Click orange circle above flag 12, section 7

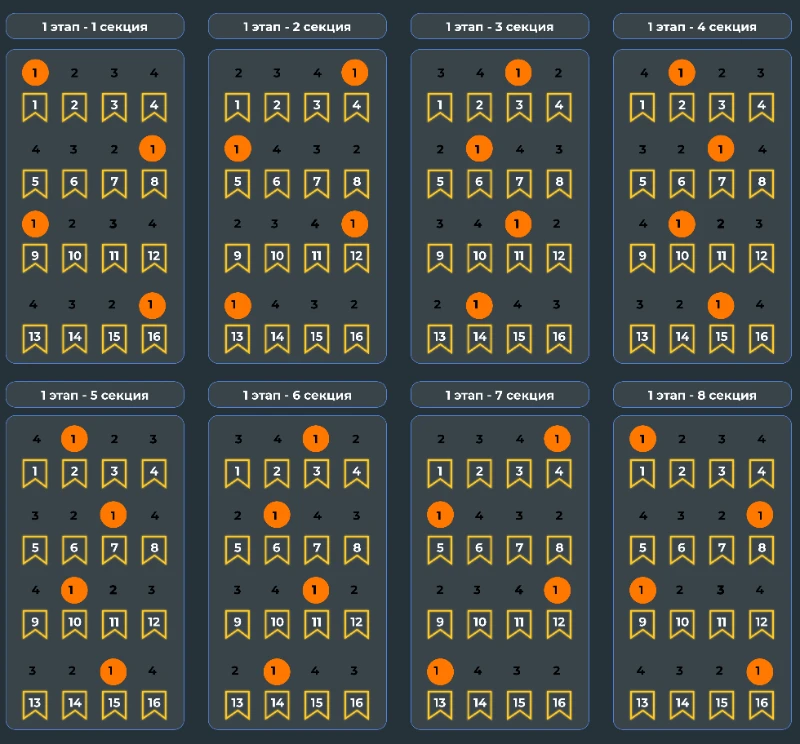point(557,590)
